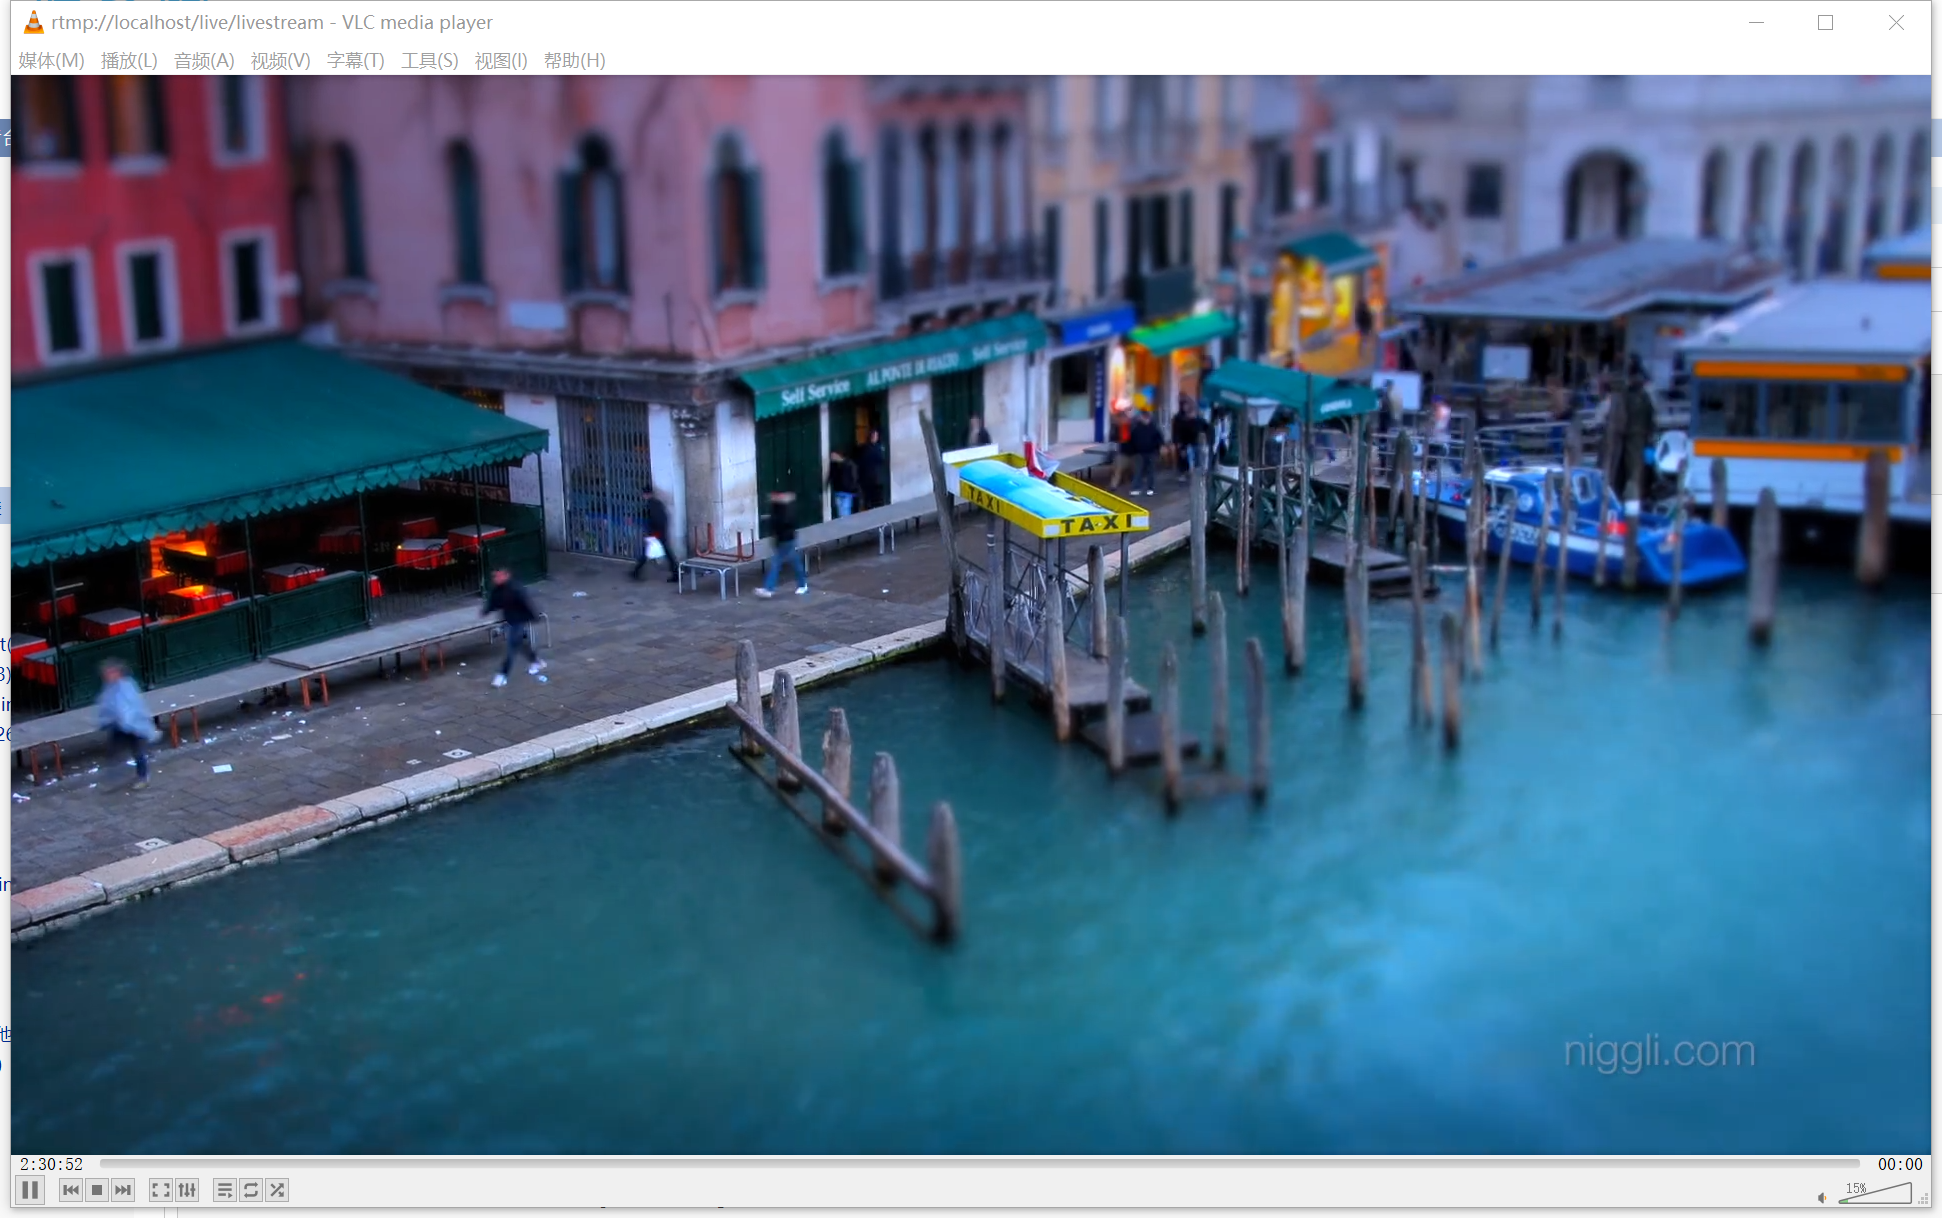Expand the 字幕(T) menu
The width and height of the screenshot is (1942, 1218).
355,61
